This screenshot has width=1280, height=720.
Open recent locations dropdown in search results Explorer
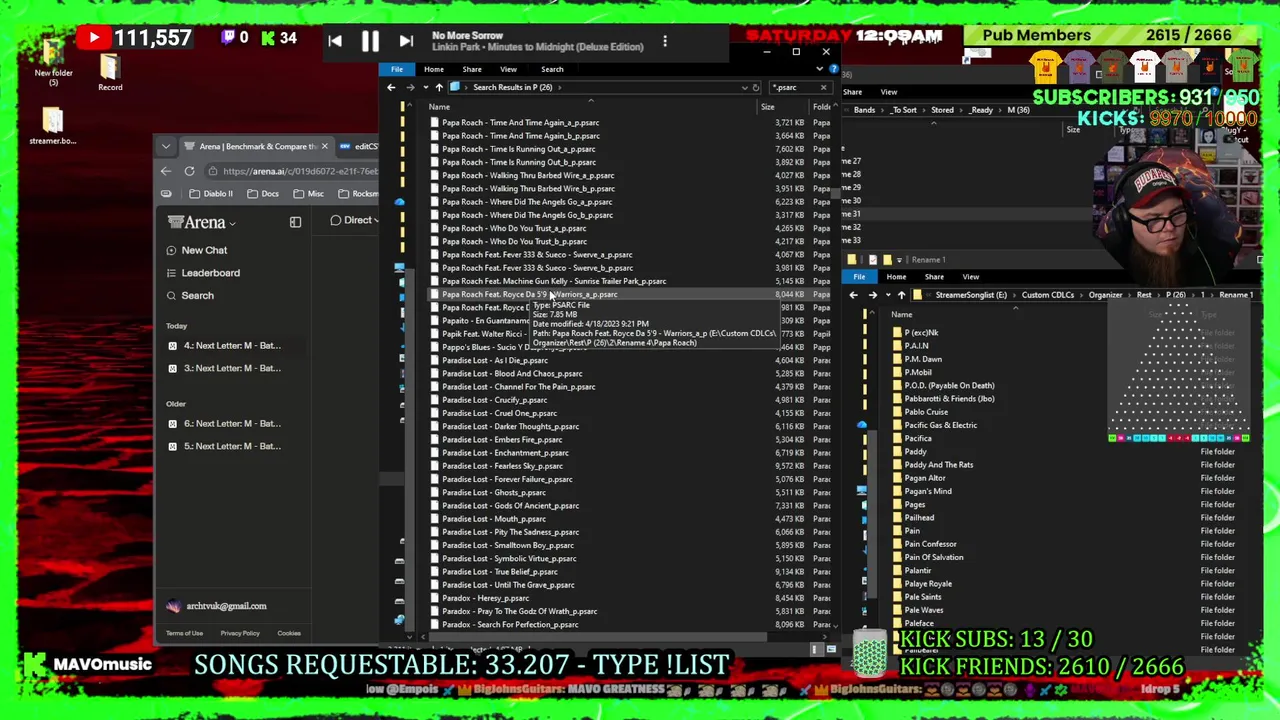click(424, 87)
